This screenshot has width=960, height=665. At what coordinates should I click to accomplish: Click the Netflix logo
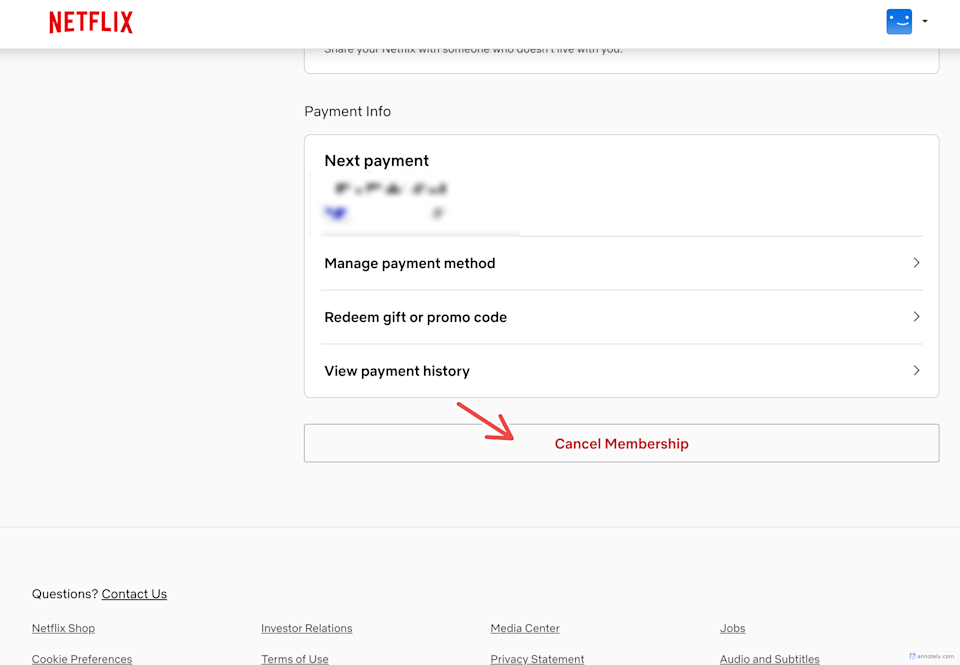point(90,21)
